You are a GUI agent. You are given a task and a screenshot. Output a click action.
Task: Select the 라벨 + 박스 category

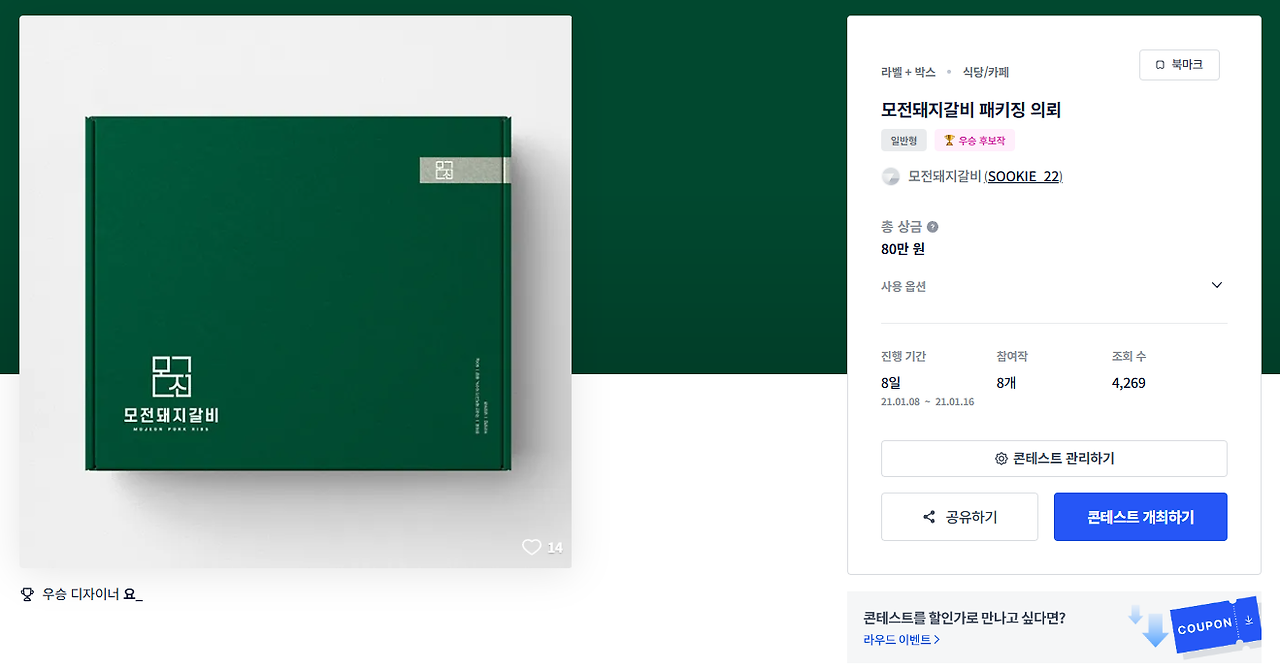(x=908, y=72)
